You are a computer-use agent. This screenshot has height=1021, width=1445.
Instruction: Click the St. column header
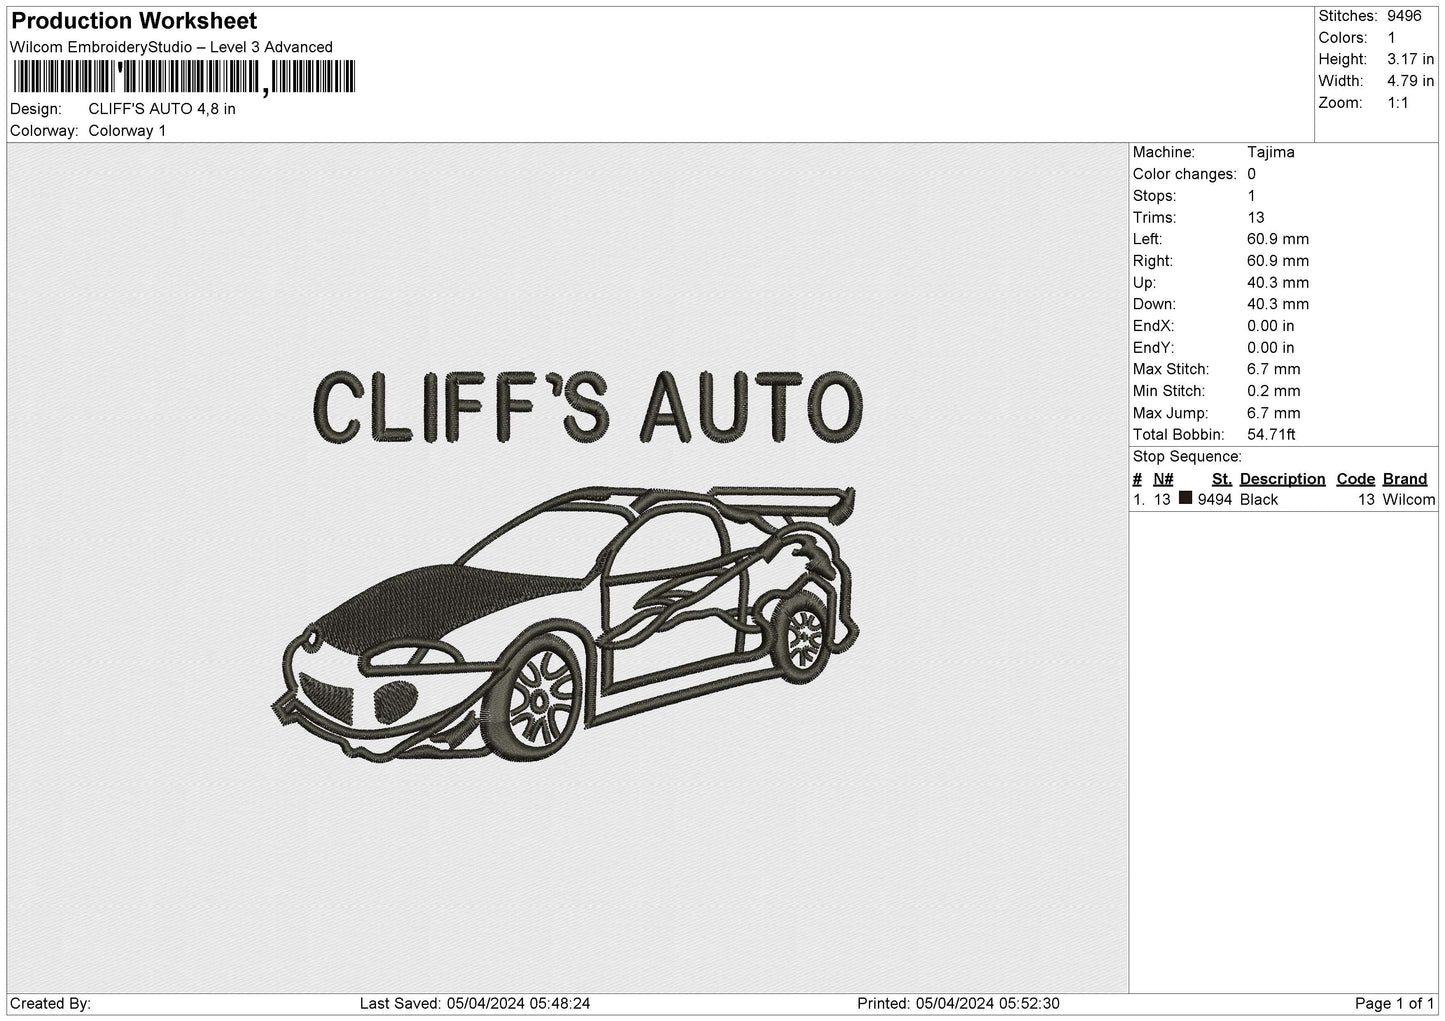point(1222,479)
